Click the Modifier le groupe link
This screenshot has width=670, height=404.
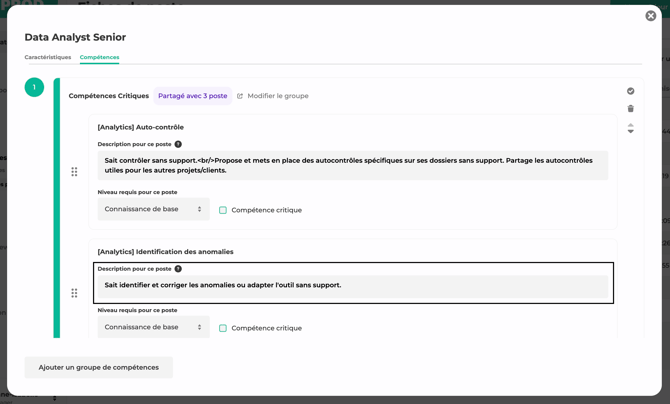[x=277, y=96]
